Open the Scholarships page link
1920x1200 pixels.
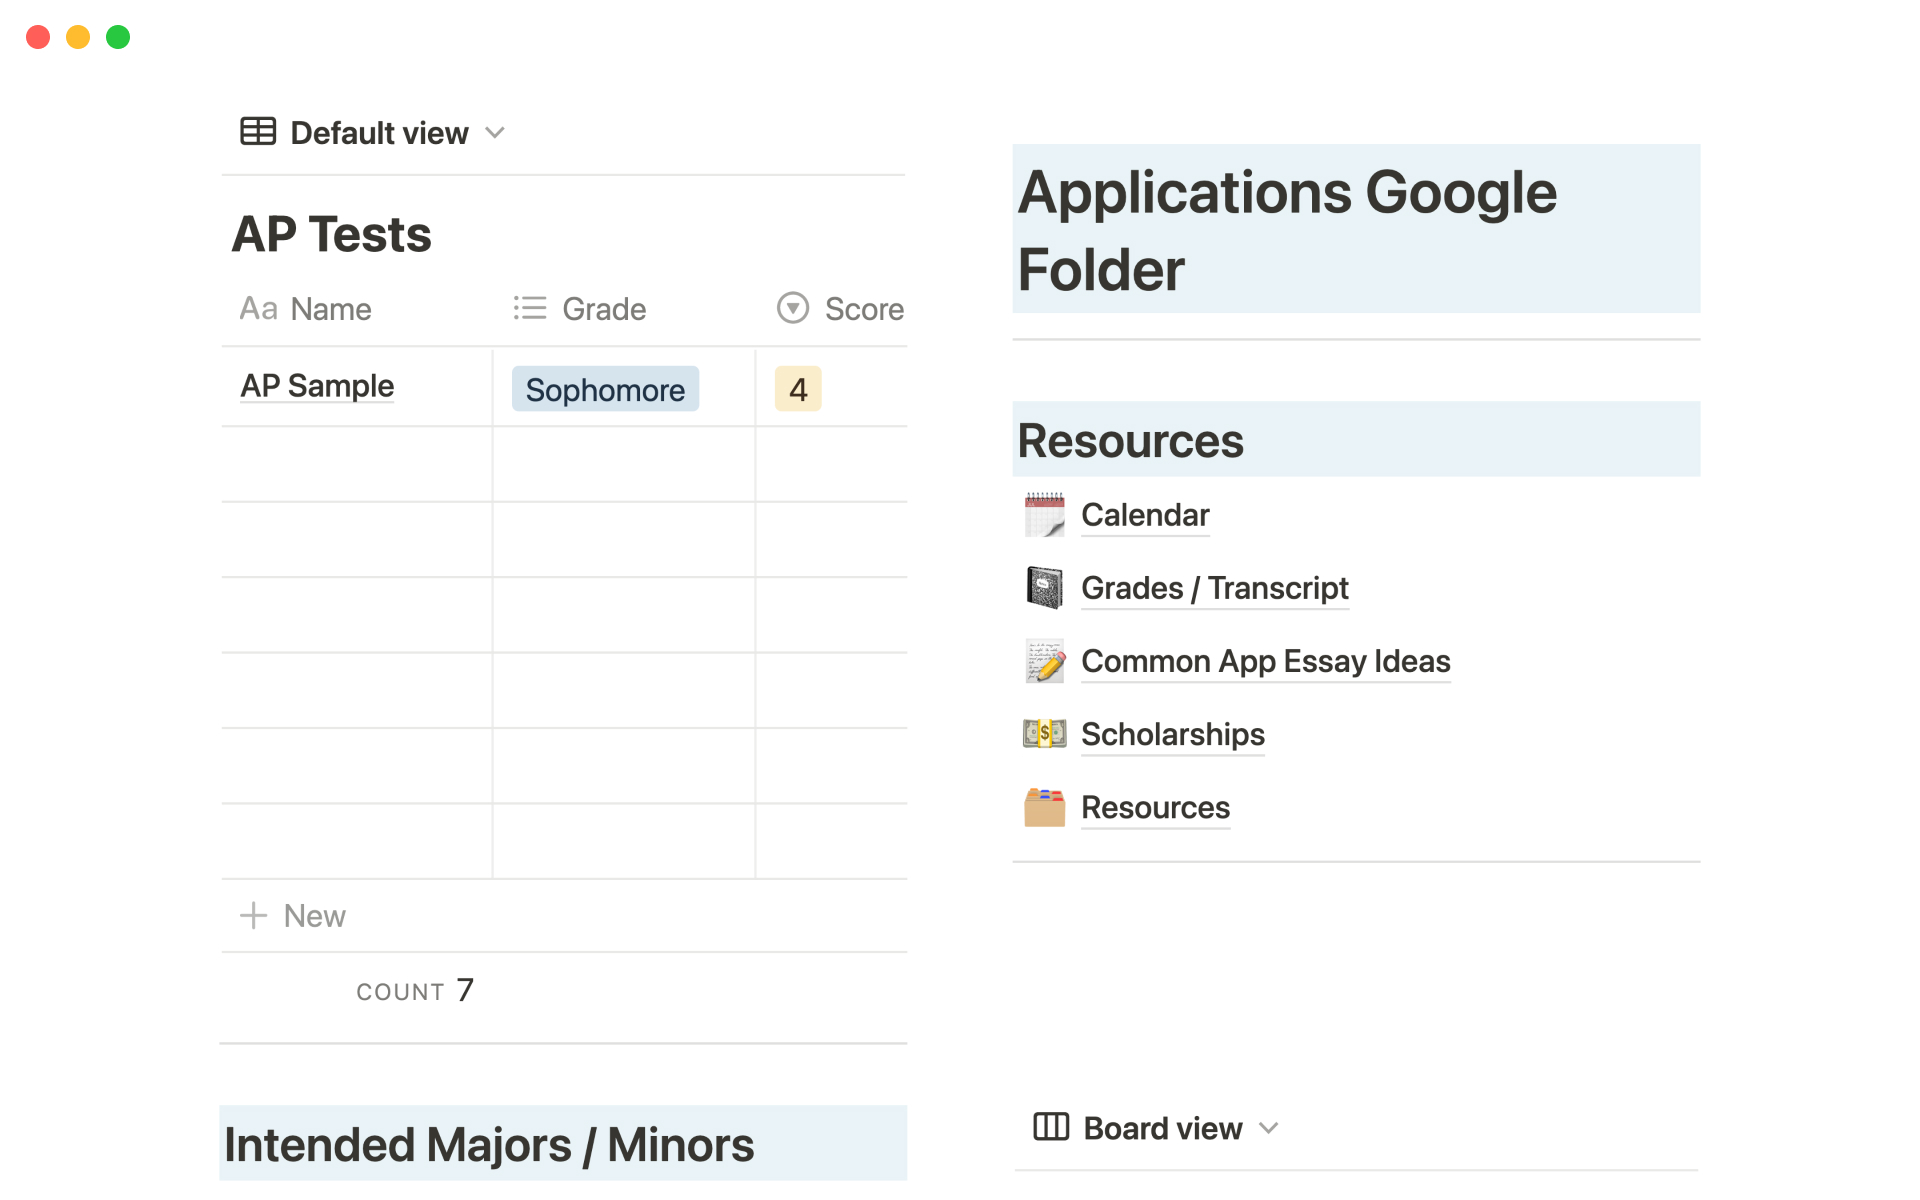tap(1172, 734)
